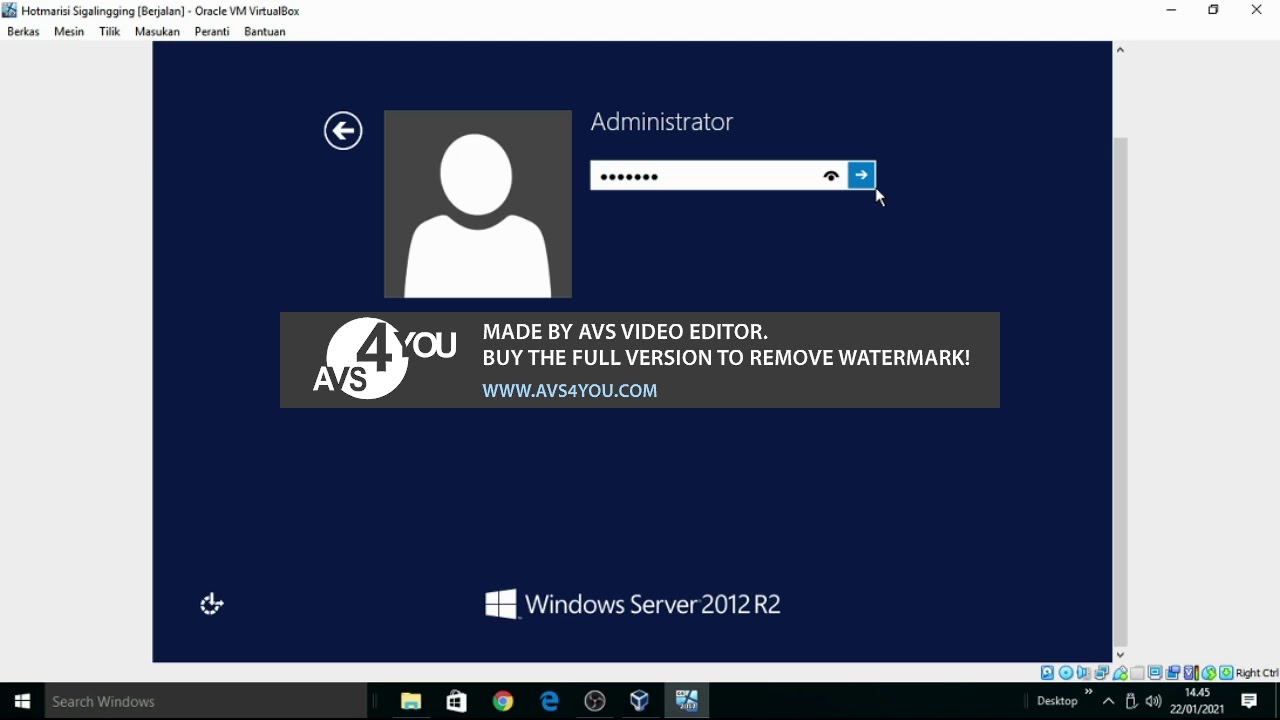Open the Bantuan menu
This screenshot has height=720, width=1280.
pyautogui.click(x=265, y=31)
